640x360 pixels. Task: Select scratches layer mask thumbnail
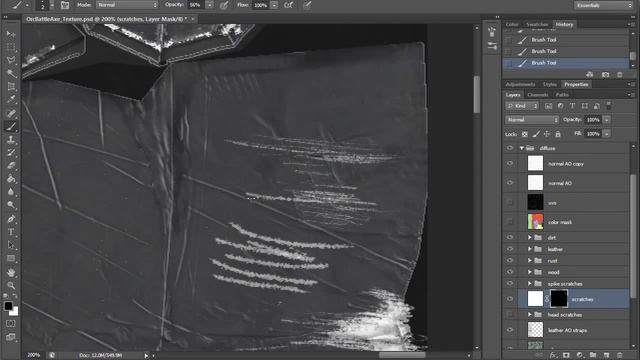click(559, 299)
